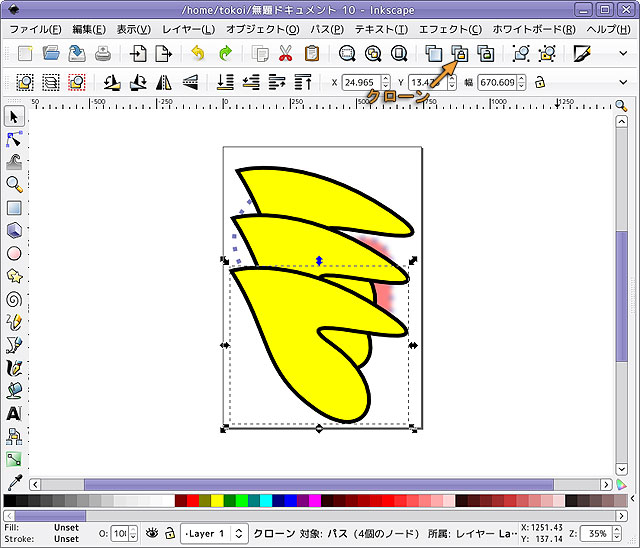This screenshot has width=640, height=548.
Task: Toggle width/height ratio lock
Action: click(x=540, y=82)
